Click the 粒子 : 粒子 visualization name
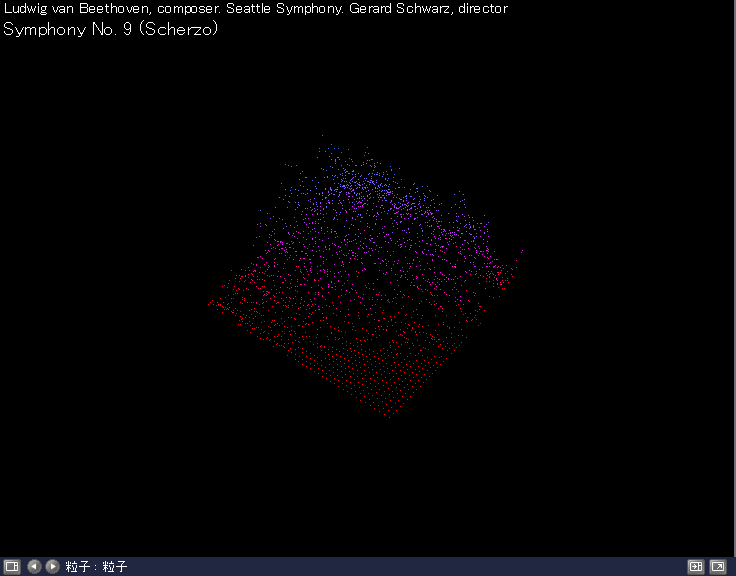Viewport: 736px width, 576px height. click(96, 567)
